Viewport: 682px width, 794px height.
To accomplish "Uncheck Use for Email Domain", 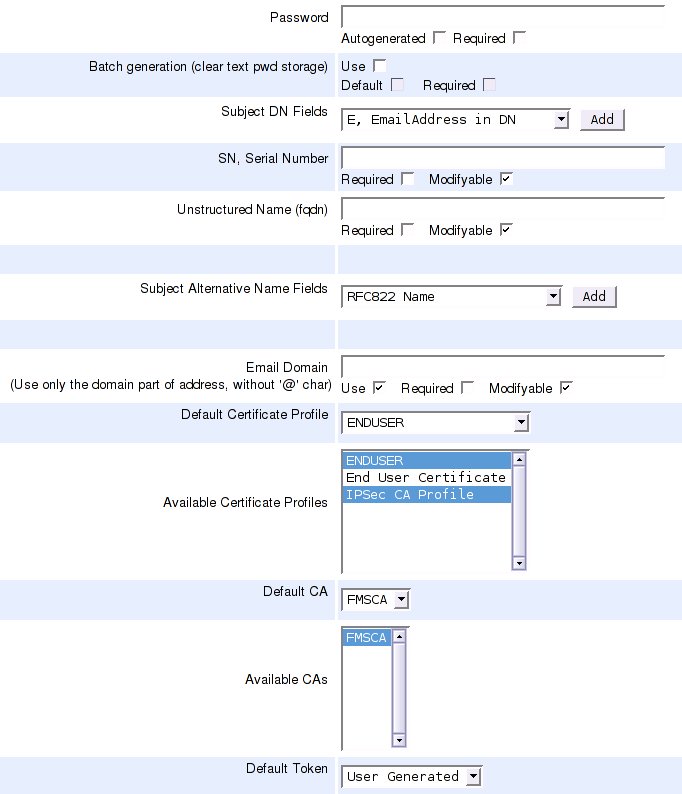I will coord(379,387).
